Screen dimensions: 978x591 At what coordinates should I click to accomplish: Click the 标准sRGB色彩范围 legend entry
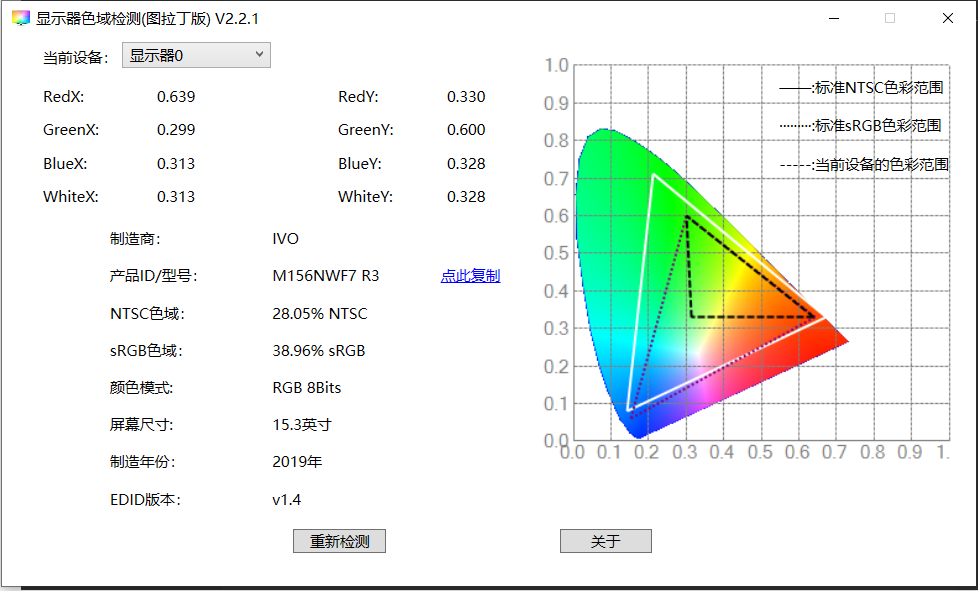tap(860, 125)
